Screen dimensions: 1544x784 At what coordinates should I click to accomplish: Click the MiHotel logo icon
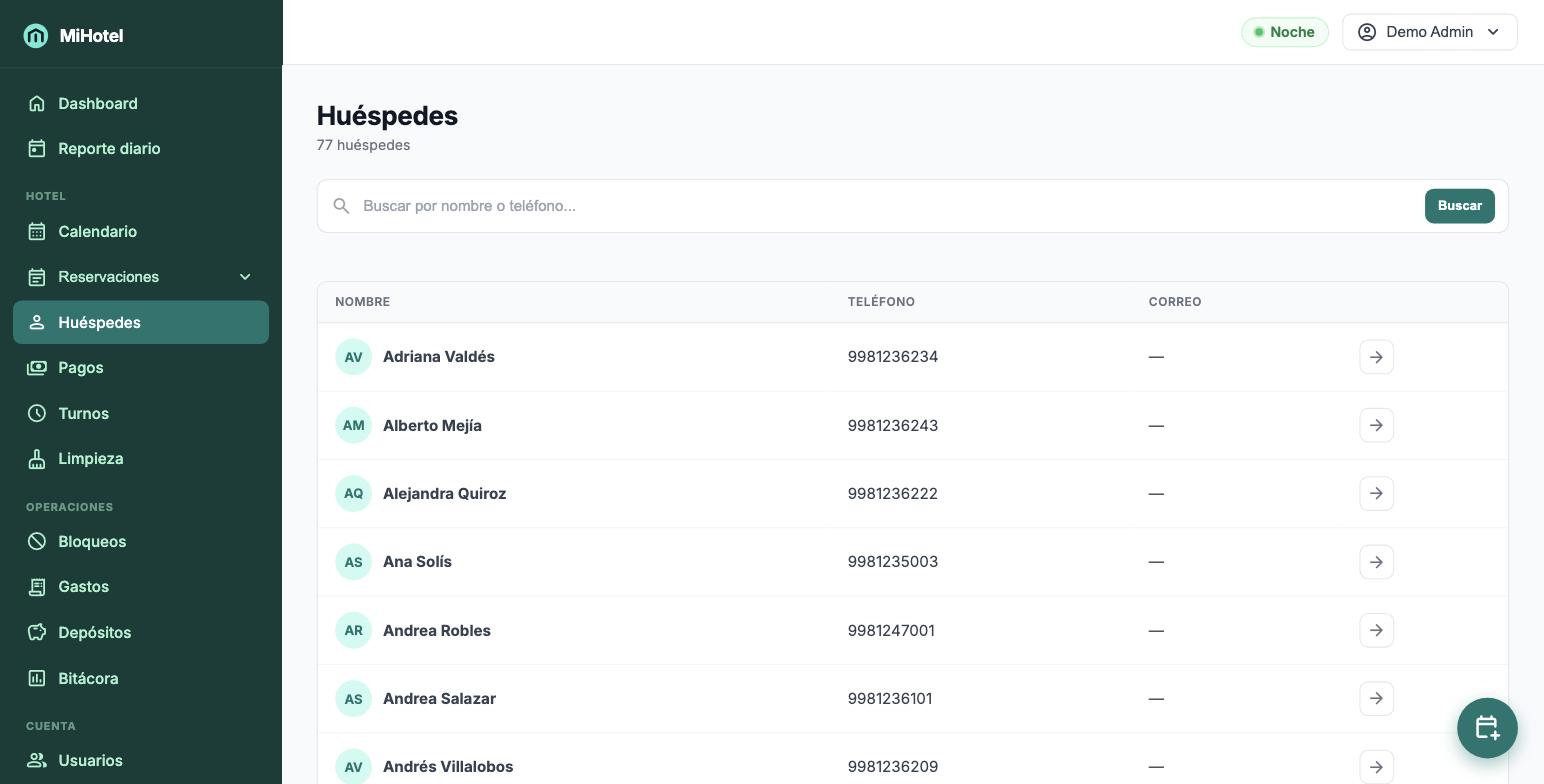pyautogui.click(x=36, y=36)
